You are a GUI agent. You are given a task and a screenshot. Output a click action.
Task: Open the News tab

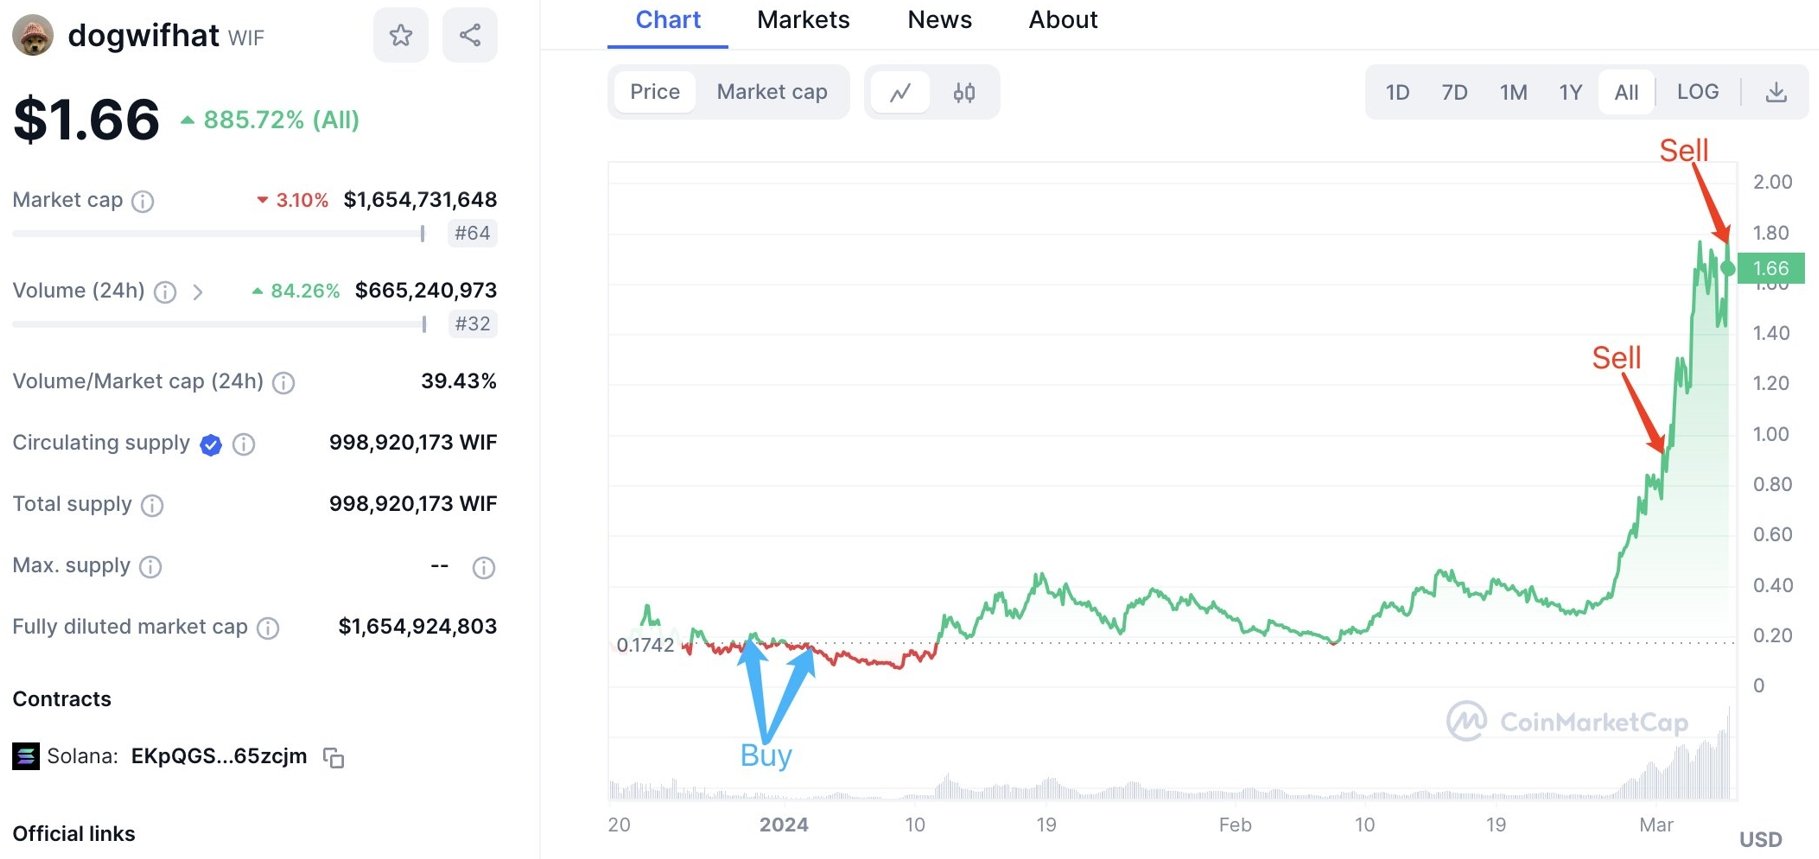click(939, 20)
